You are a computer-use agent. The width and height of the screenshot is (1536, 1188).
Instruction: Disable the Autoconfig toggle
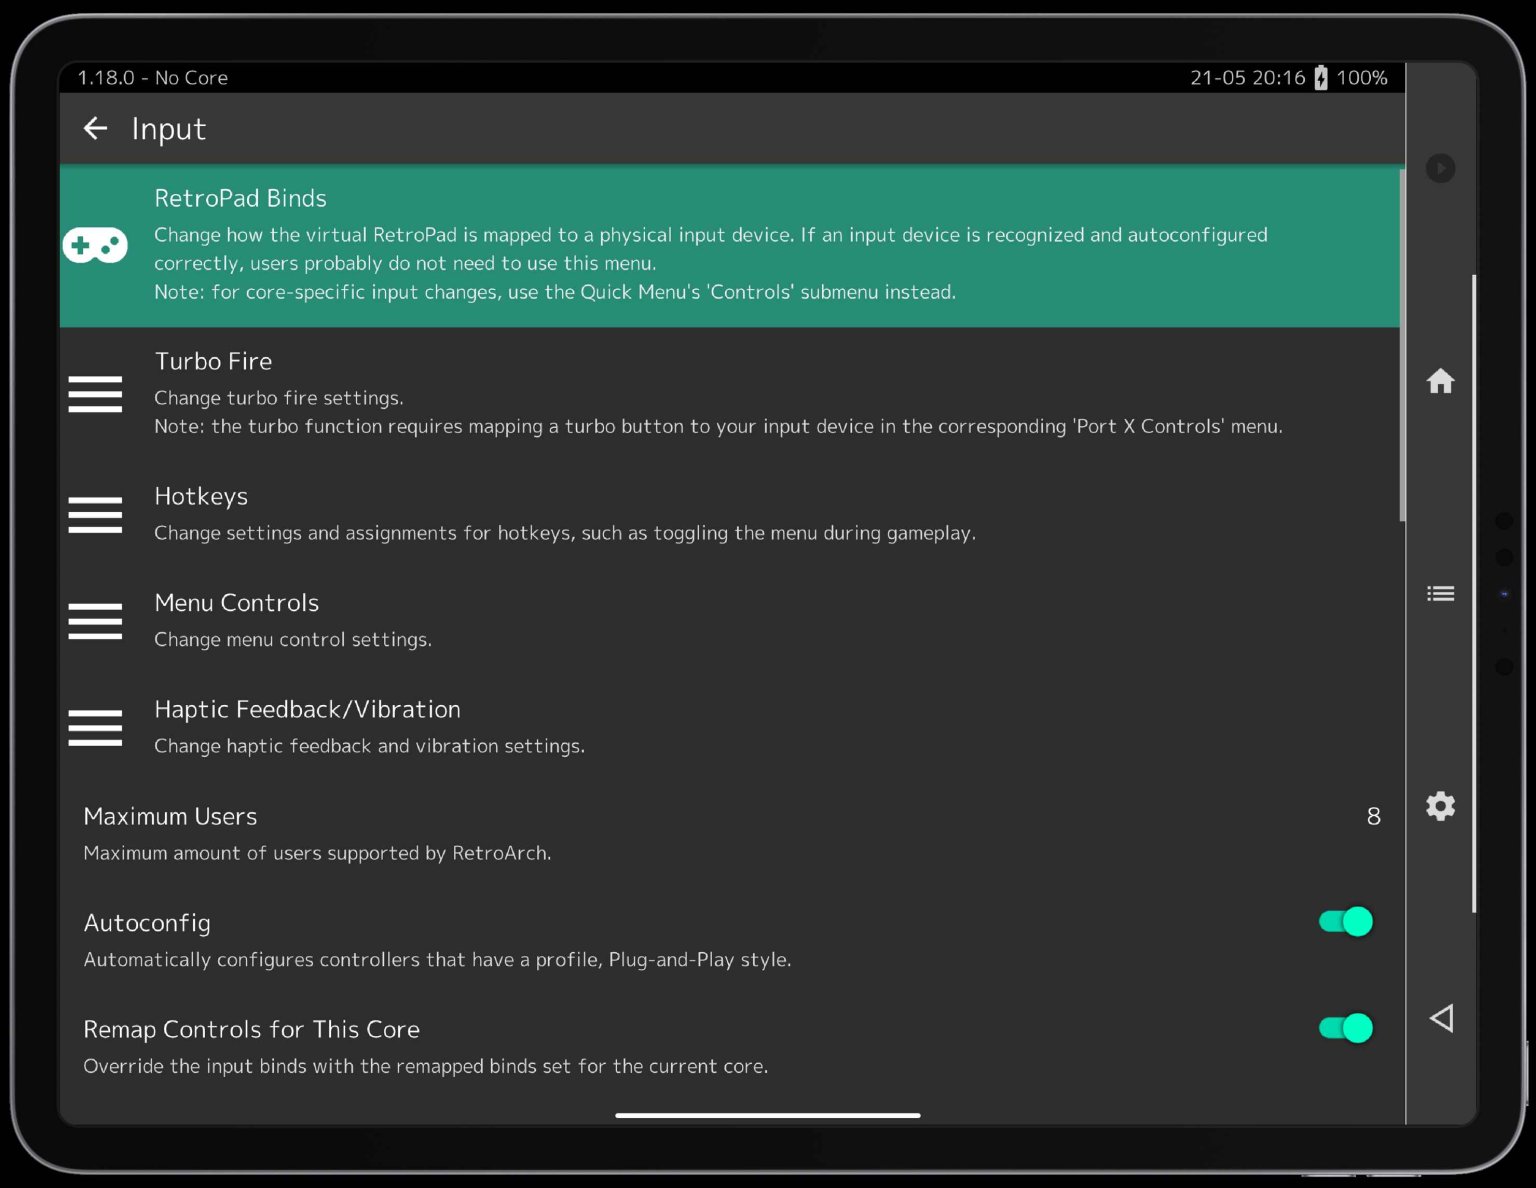pyautogui.click(x=1344, y=922)
